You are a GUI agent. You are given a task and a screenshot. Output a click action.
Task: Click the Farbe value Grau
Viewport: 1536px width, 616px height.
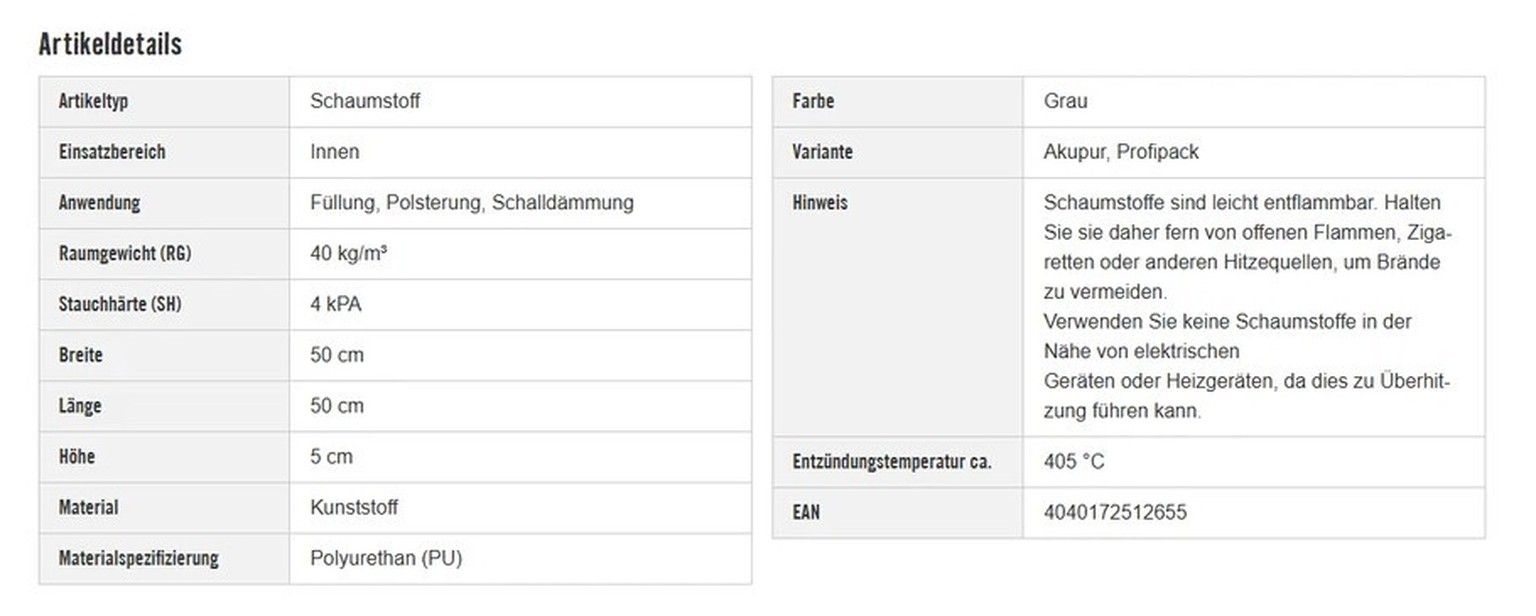click(1065, 101)
